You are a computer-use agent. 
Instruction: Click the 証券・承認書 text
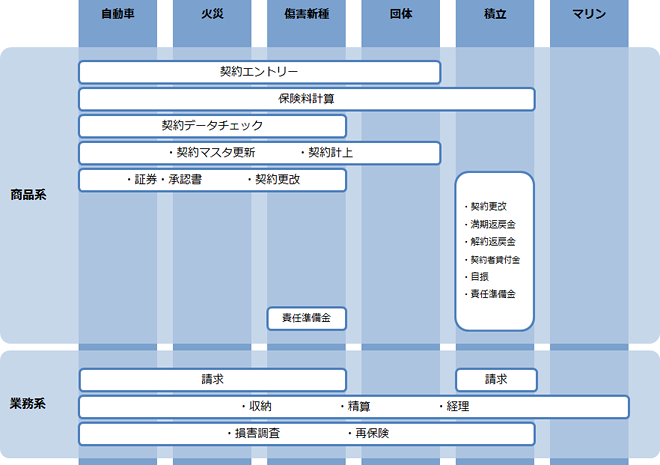[168, 179]
